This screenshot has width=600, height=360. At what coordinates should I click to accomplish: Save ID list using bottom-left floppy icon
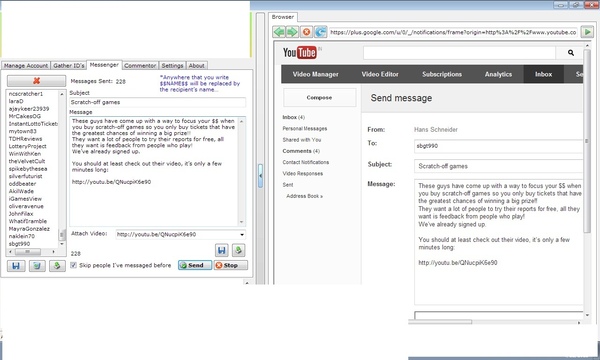pyautogui.click(x=16, y=266)
